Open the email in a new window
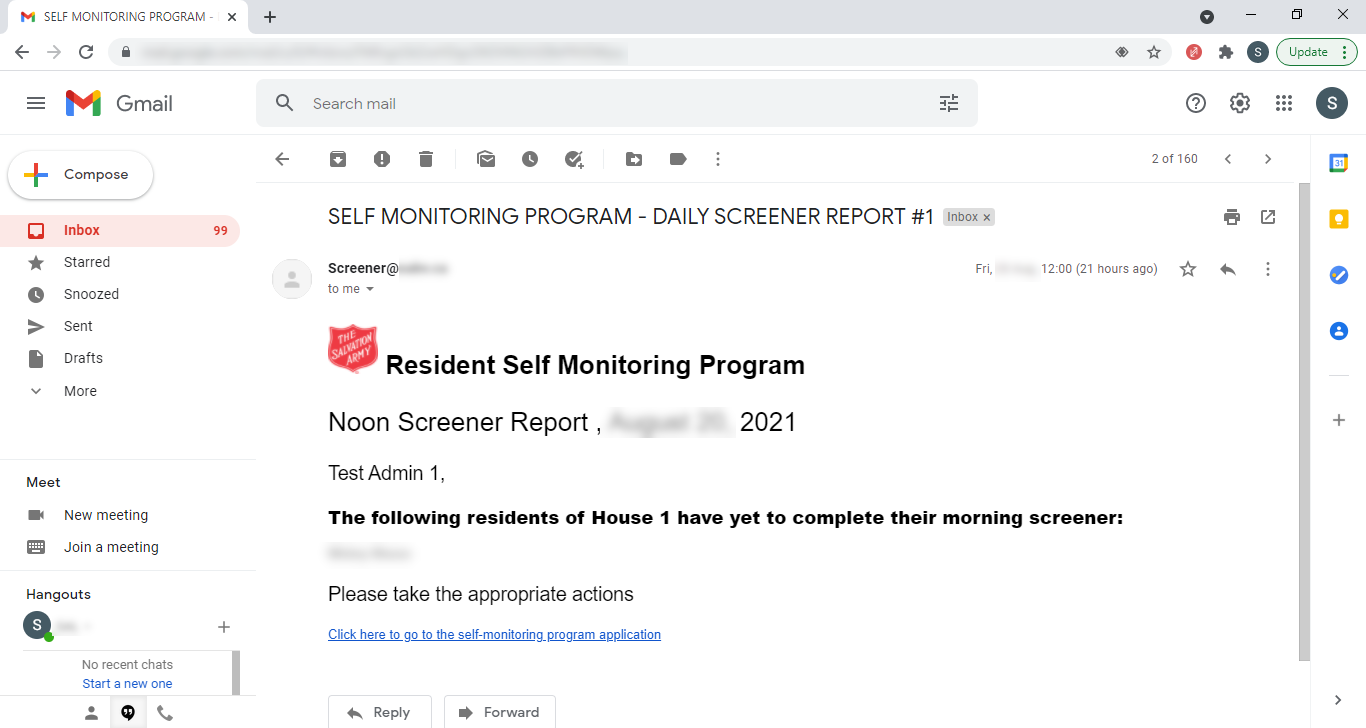The image size is (1366, 728). click(1268, 217)
